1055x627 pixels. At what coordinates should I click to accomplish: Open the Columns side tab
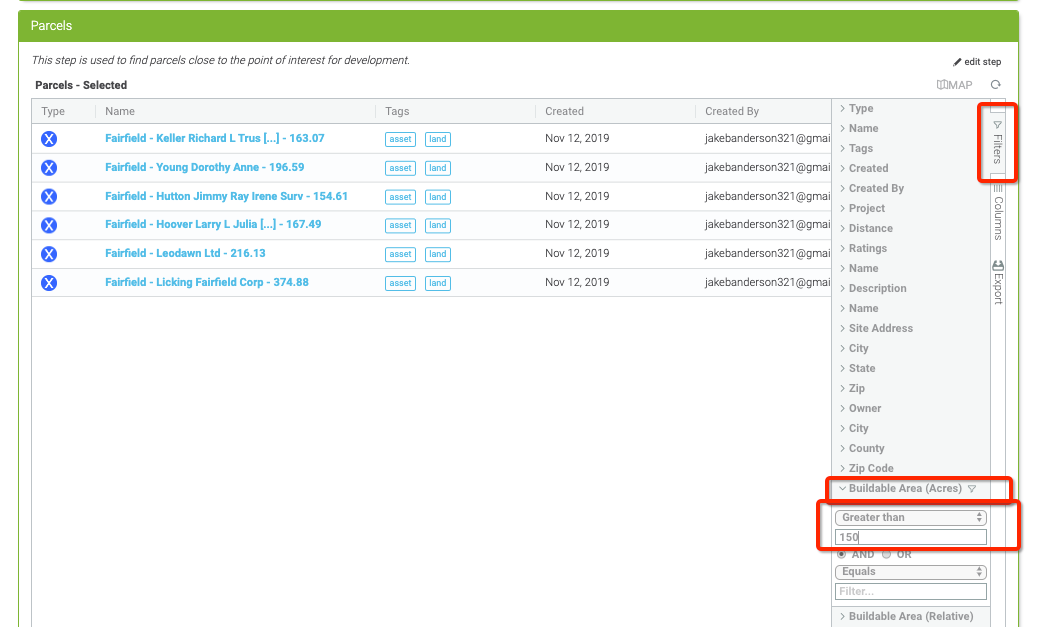(998, 213)
